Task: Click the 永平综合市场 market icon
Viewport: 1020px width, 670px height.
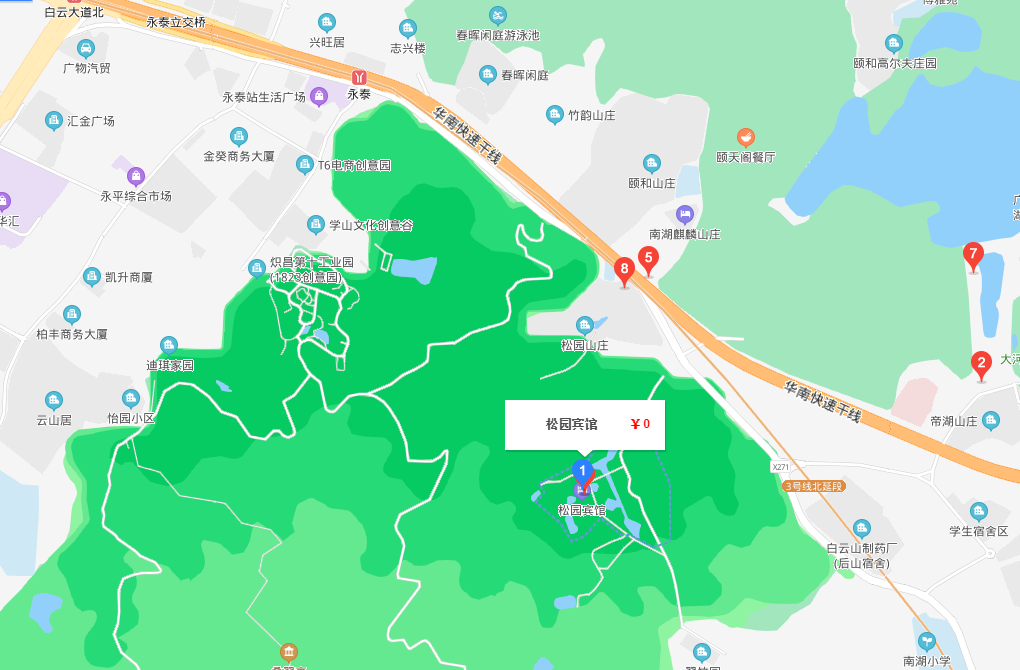Action: (135, 176)
